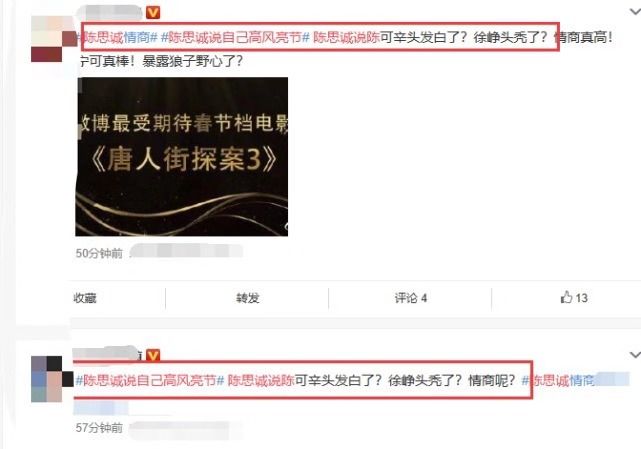Open the 唐人街探案3 post image
This screenshot has width=641, height=449.
182,157
